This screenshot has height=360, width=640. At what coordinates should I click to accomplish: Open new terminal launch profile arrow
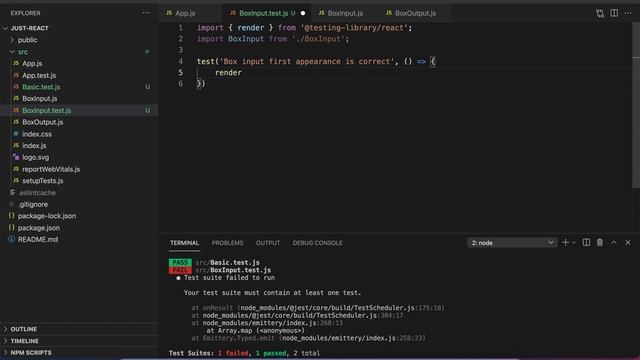pos(573,243)
